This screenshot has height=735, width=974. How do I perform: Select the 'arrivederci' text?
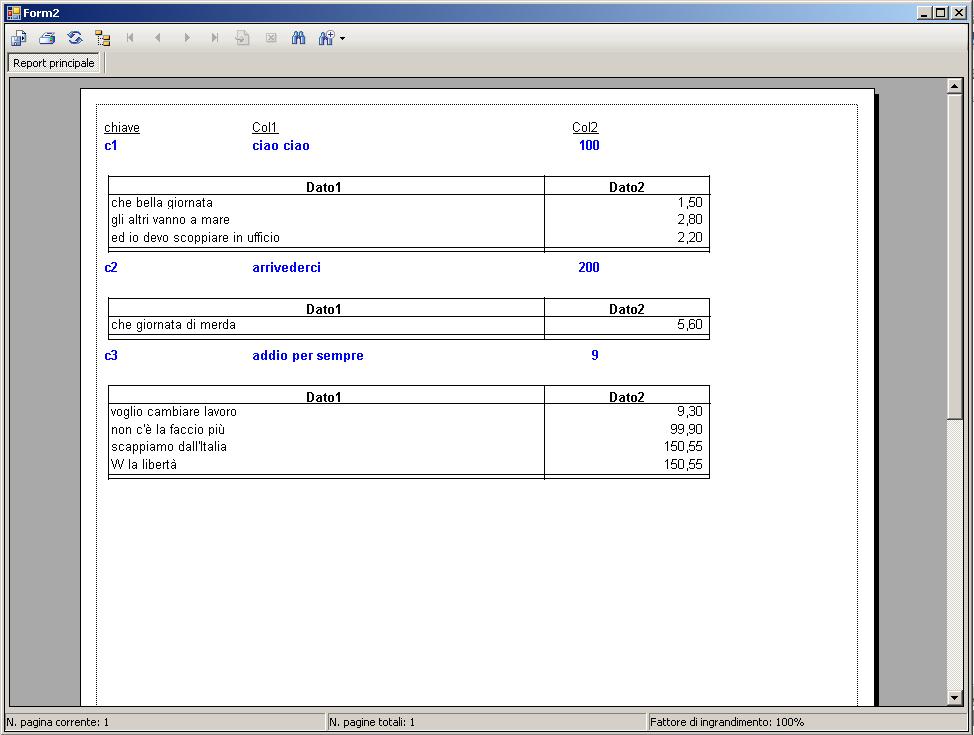(x=286, y=267)
